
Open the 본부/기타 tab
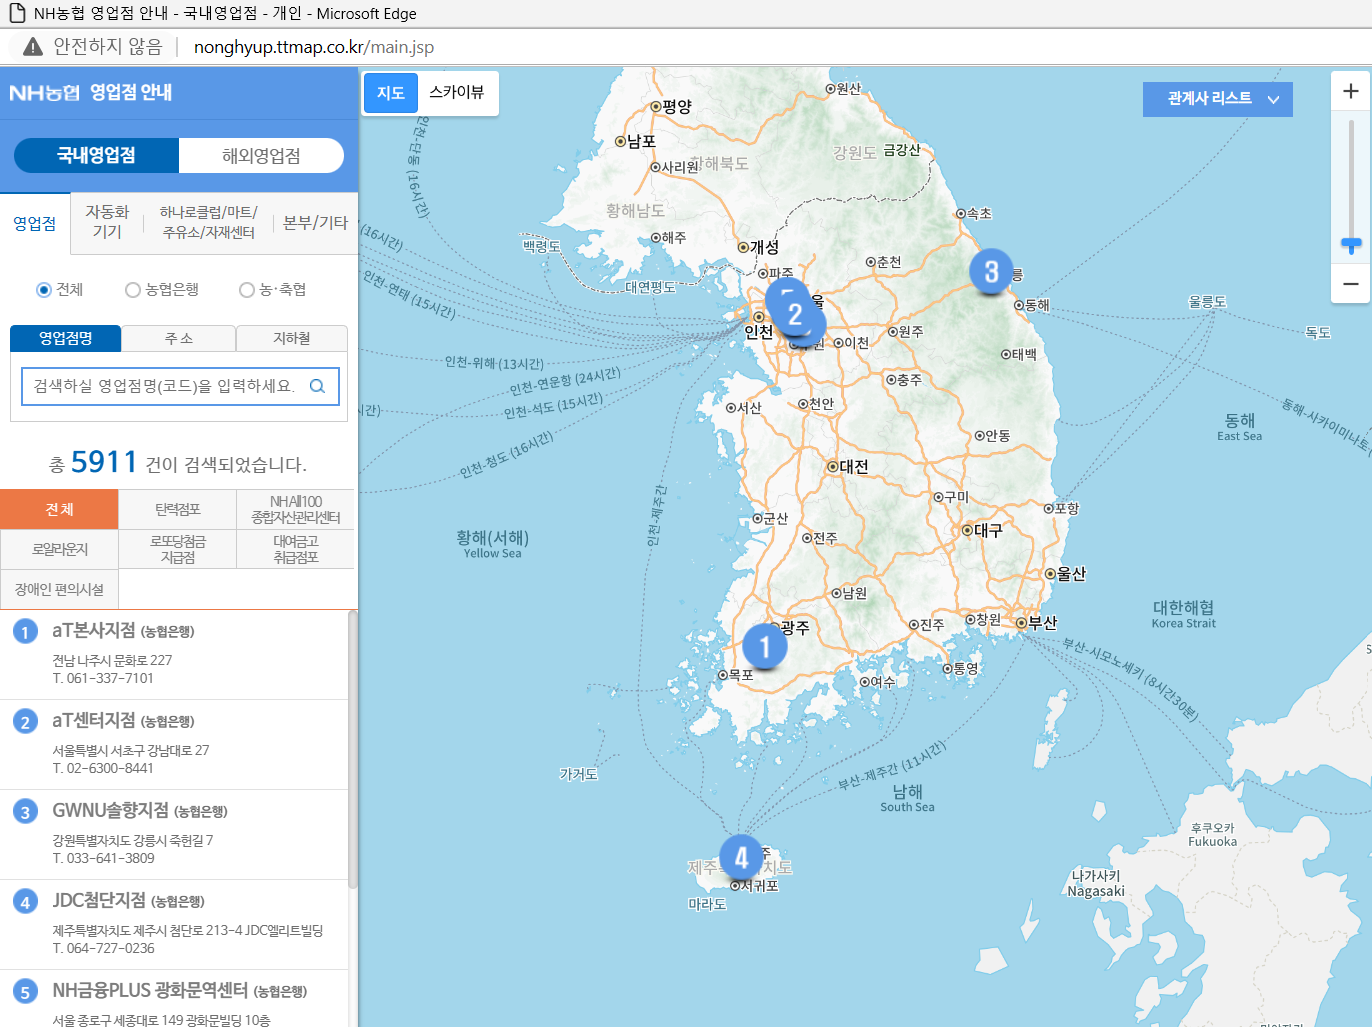point(315,222)
